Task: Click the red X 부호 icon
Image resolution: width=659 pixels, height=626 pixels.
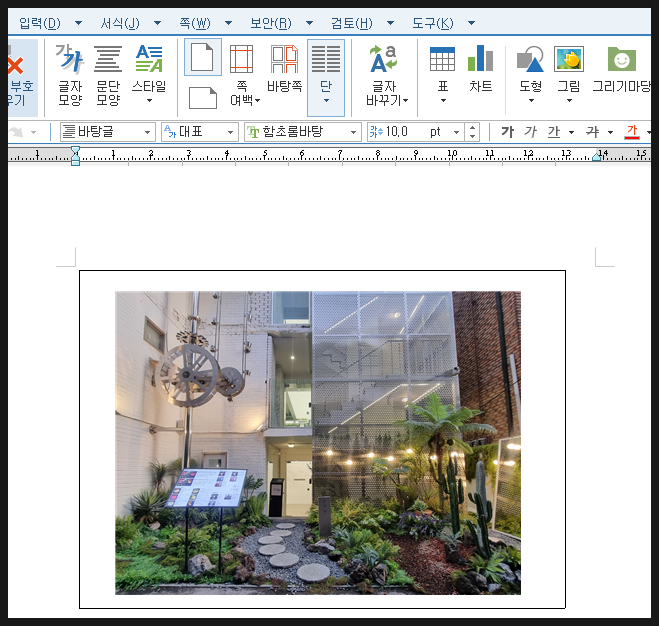Action: coord(15,65)
